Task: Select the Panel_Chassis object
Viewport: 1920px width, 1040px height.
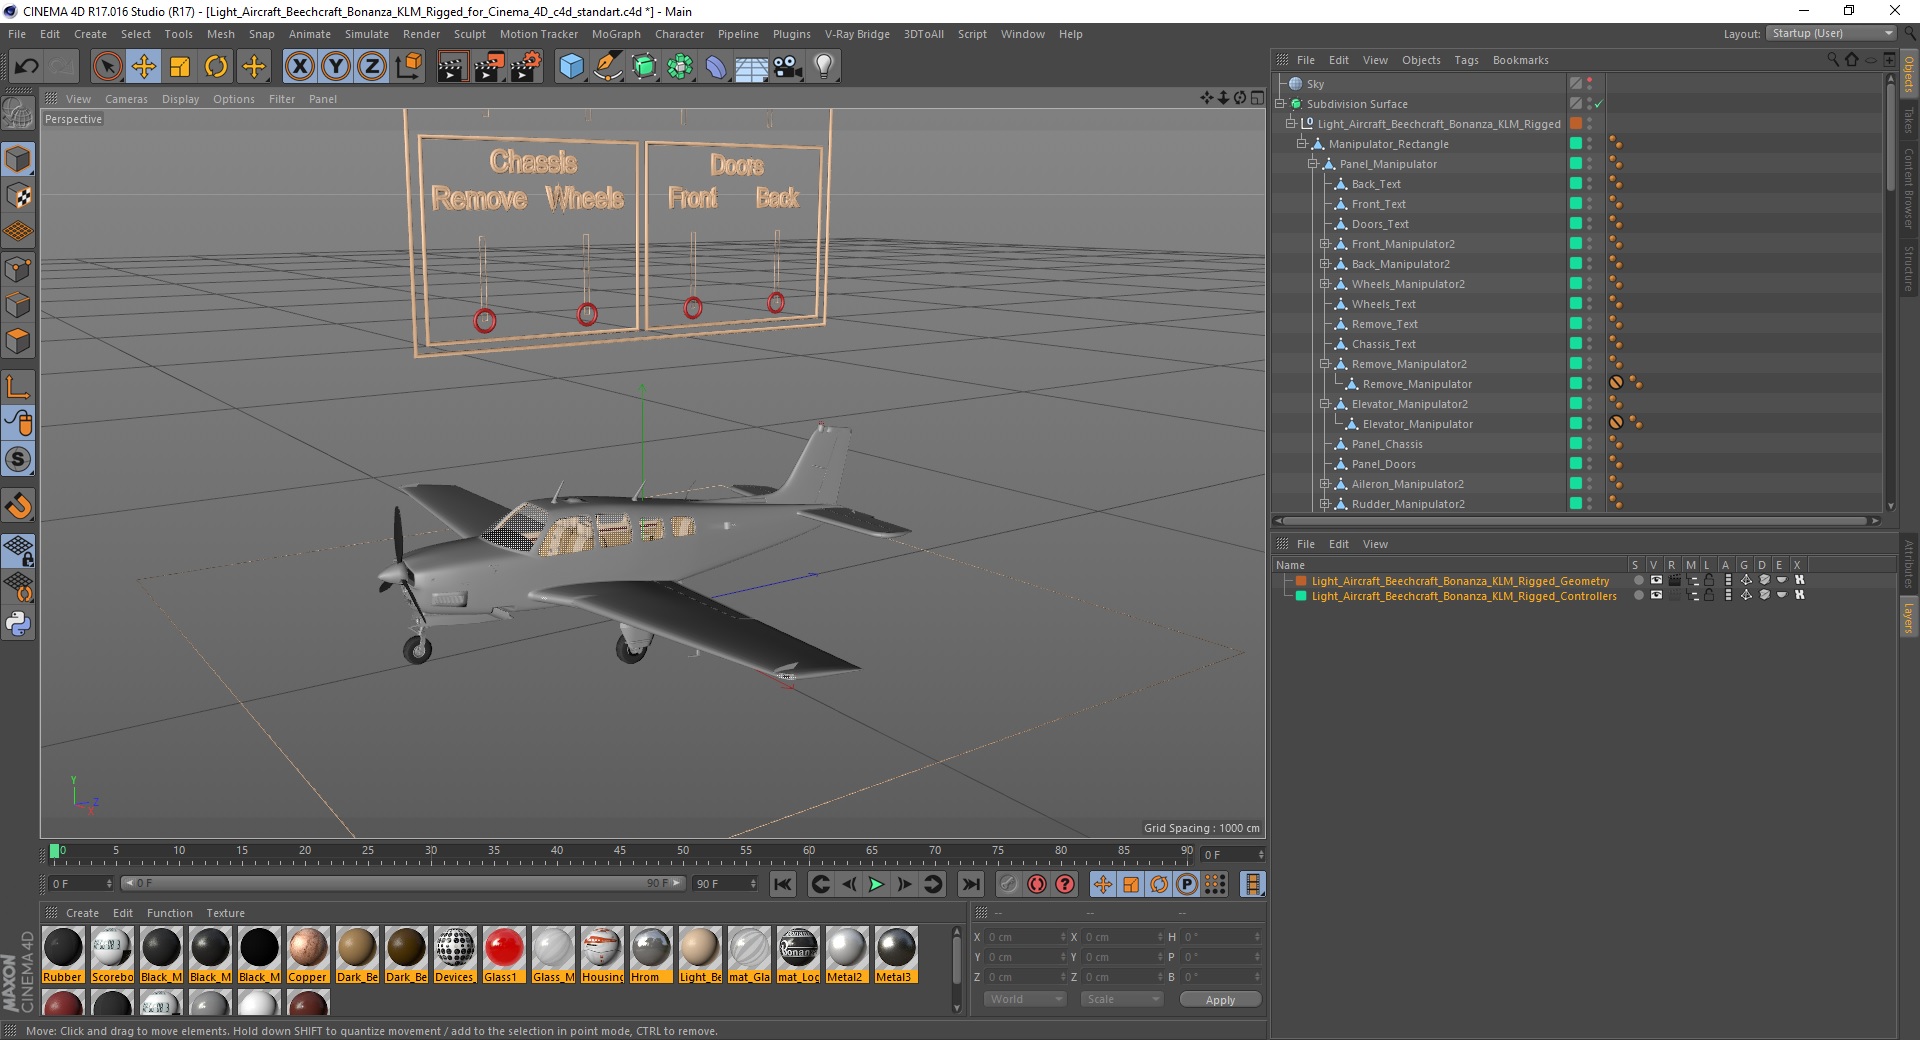Action: coord(1386,444)
